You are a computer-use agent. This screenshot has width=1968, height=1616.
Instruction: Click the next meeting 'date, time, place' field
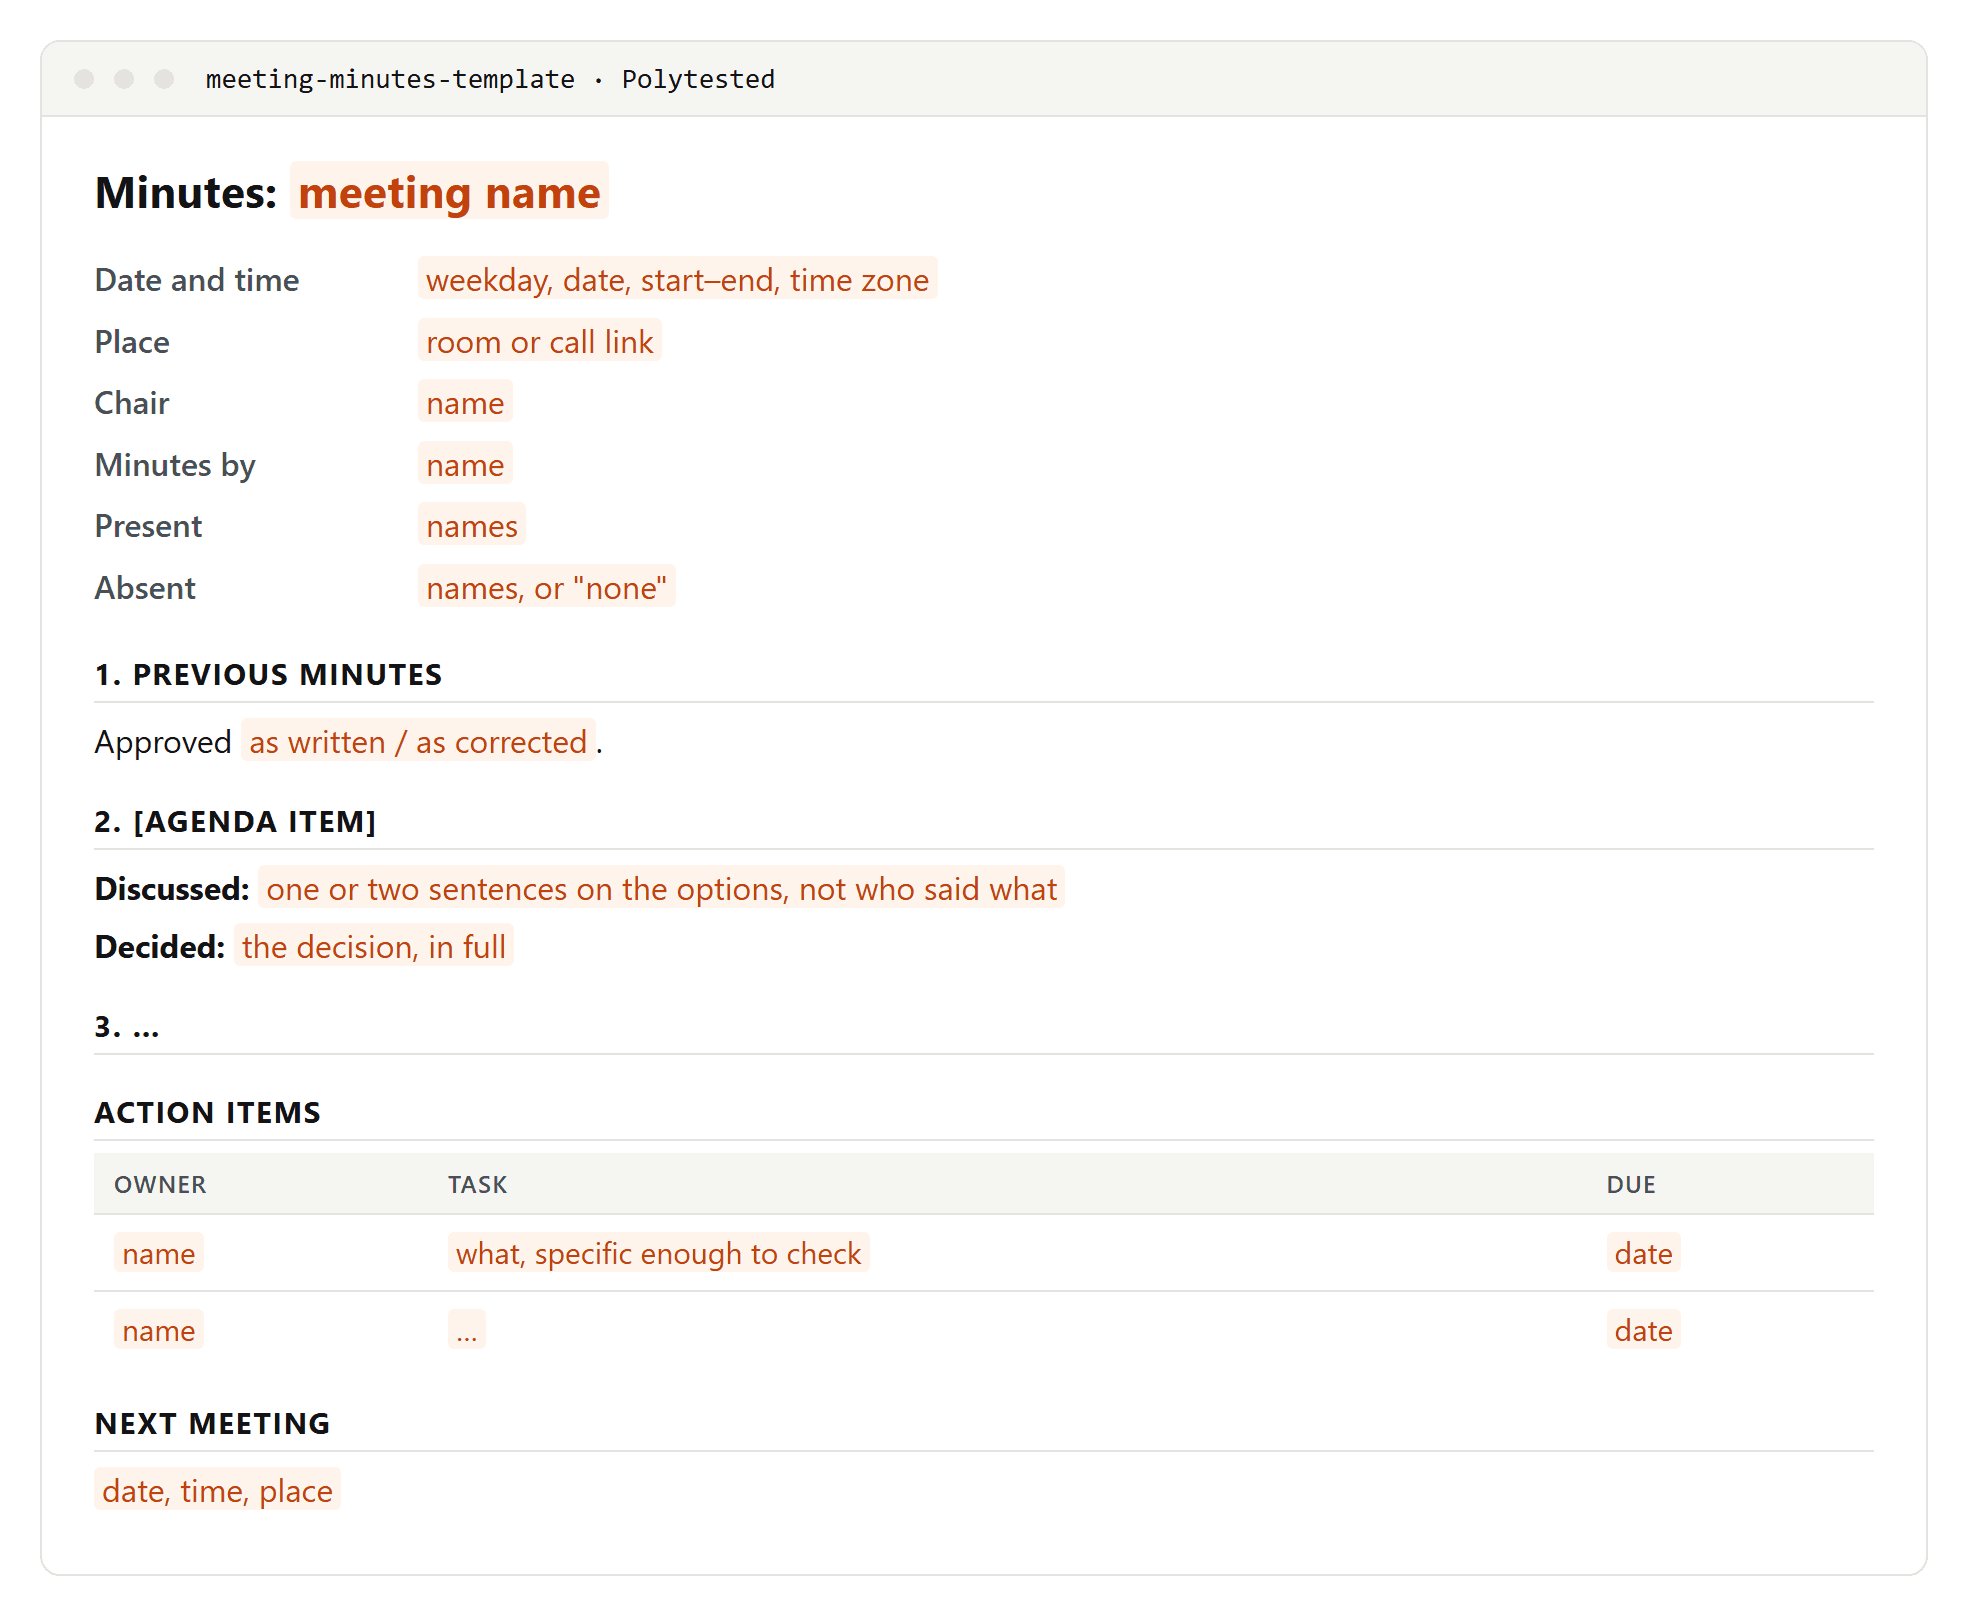(217, 1490)
